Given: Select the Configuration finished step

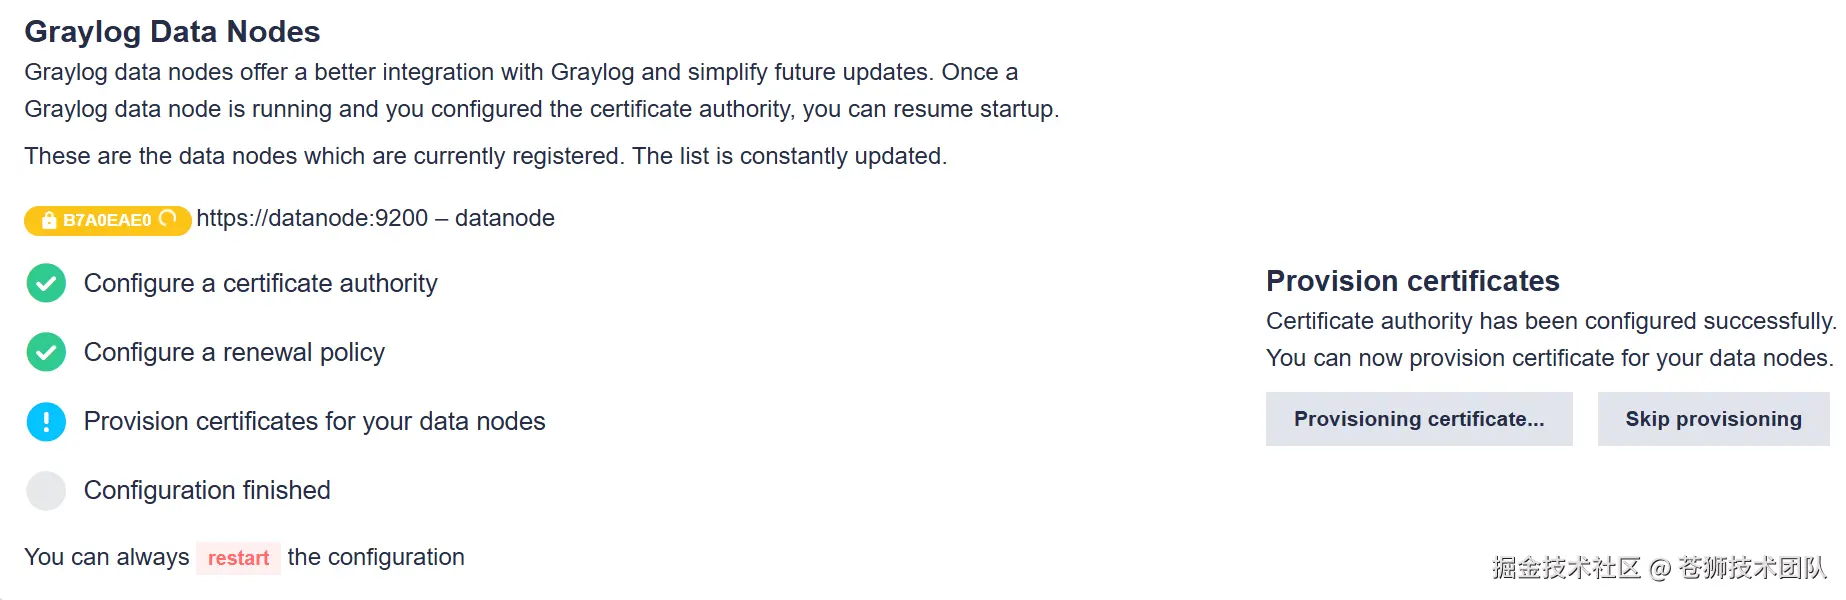Looking at the screenshot, I should [x=207, y=490].
